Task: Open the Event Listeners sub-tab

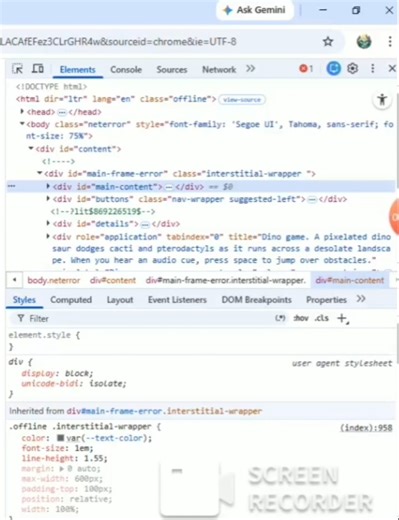Action: click(x=177, y=300)
